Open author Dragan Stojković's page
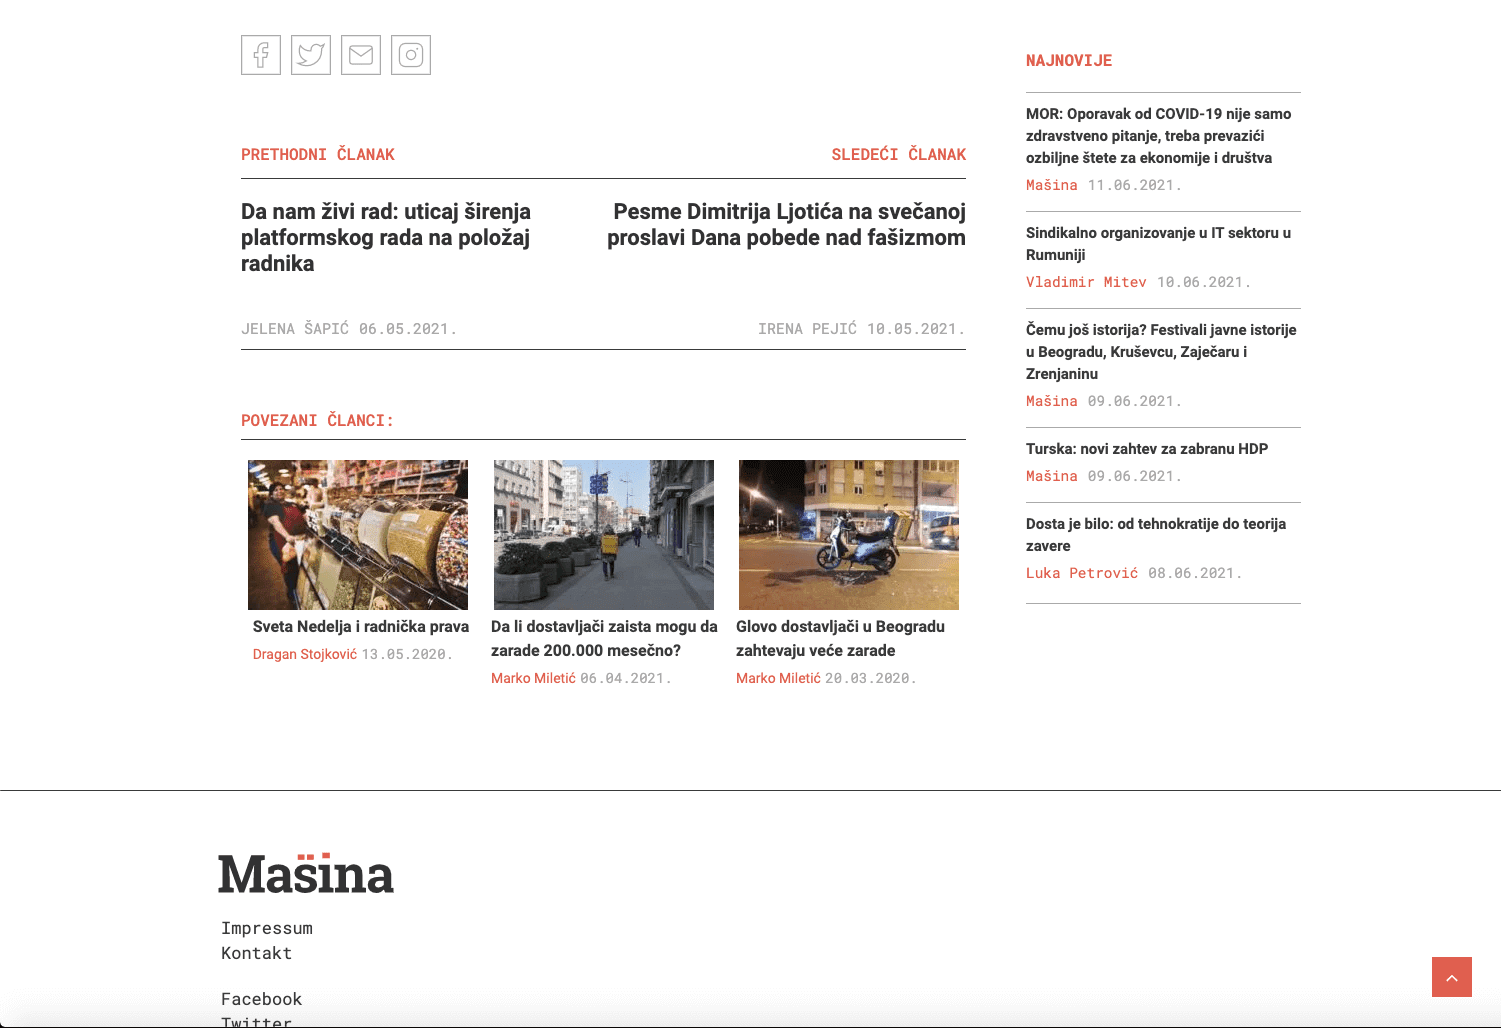This screenshot has height=1028, width=1501. point(304,654)
